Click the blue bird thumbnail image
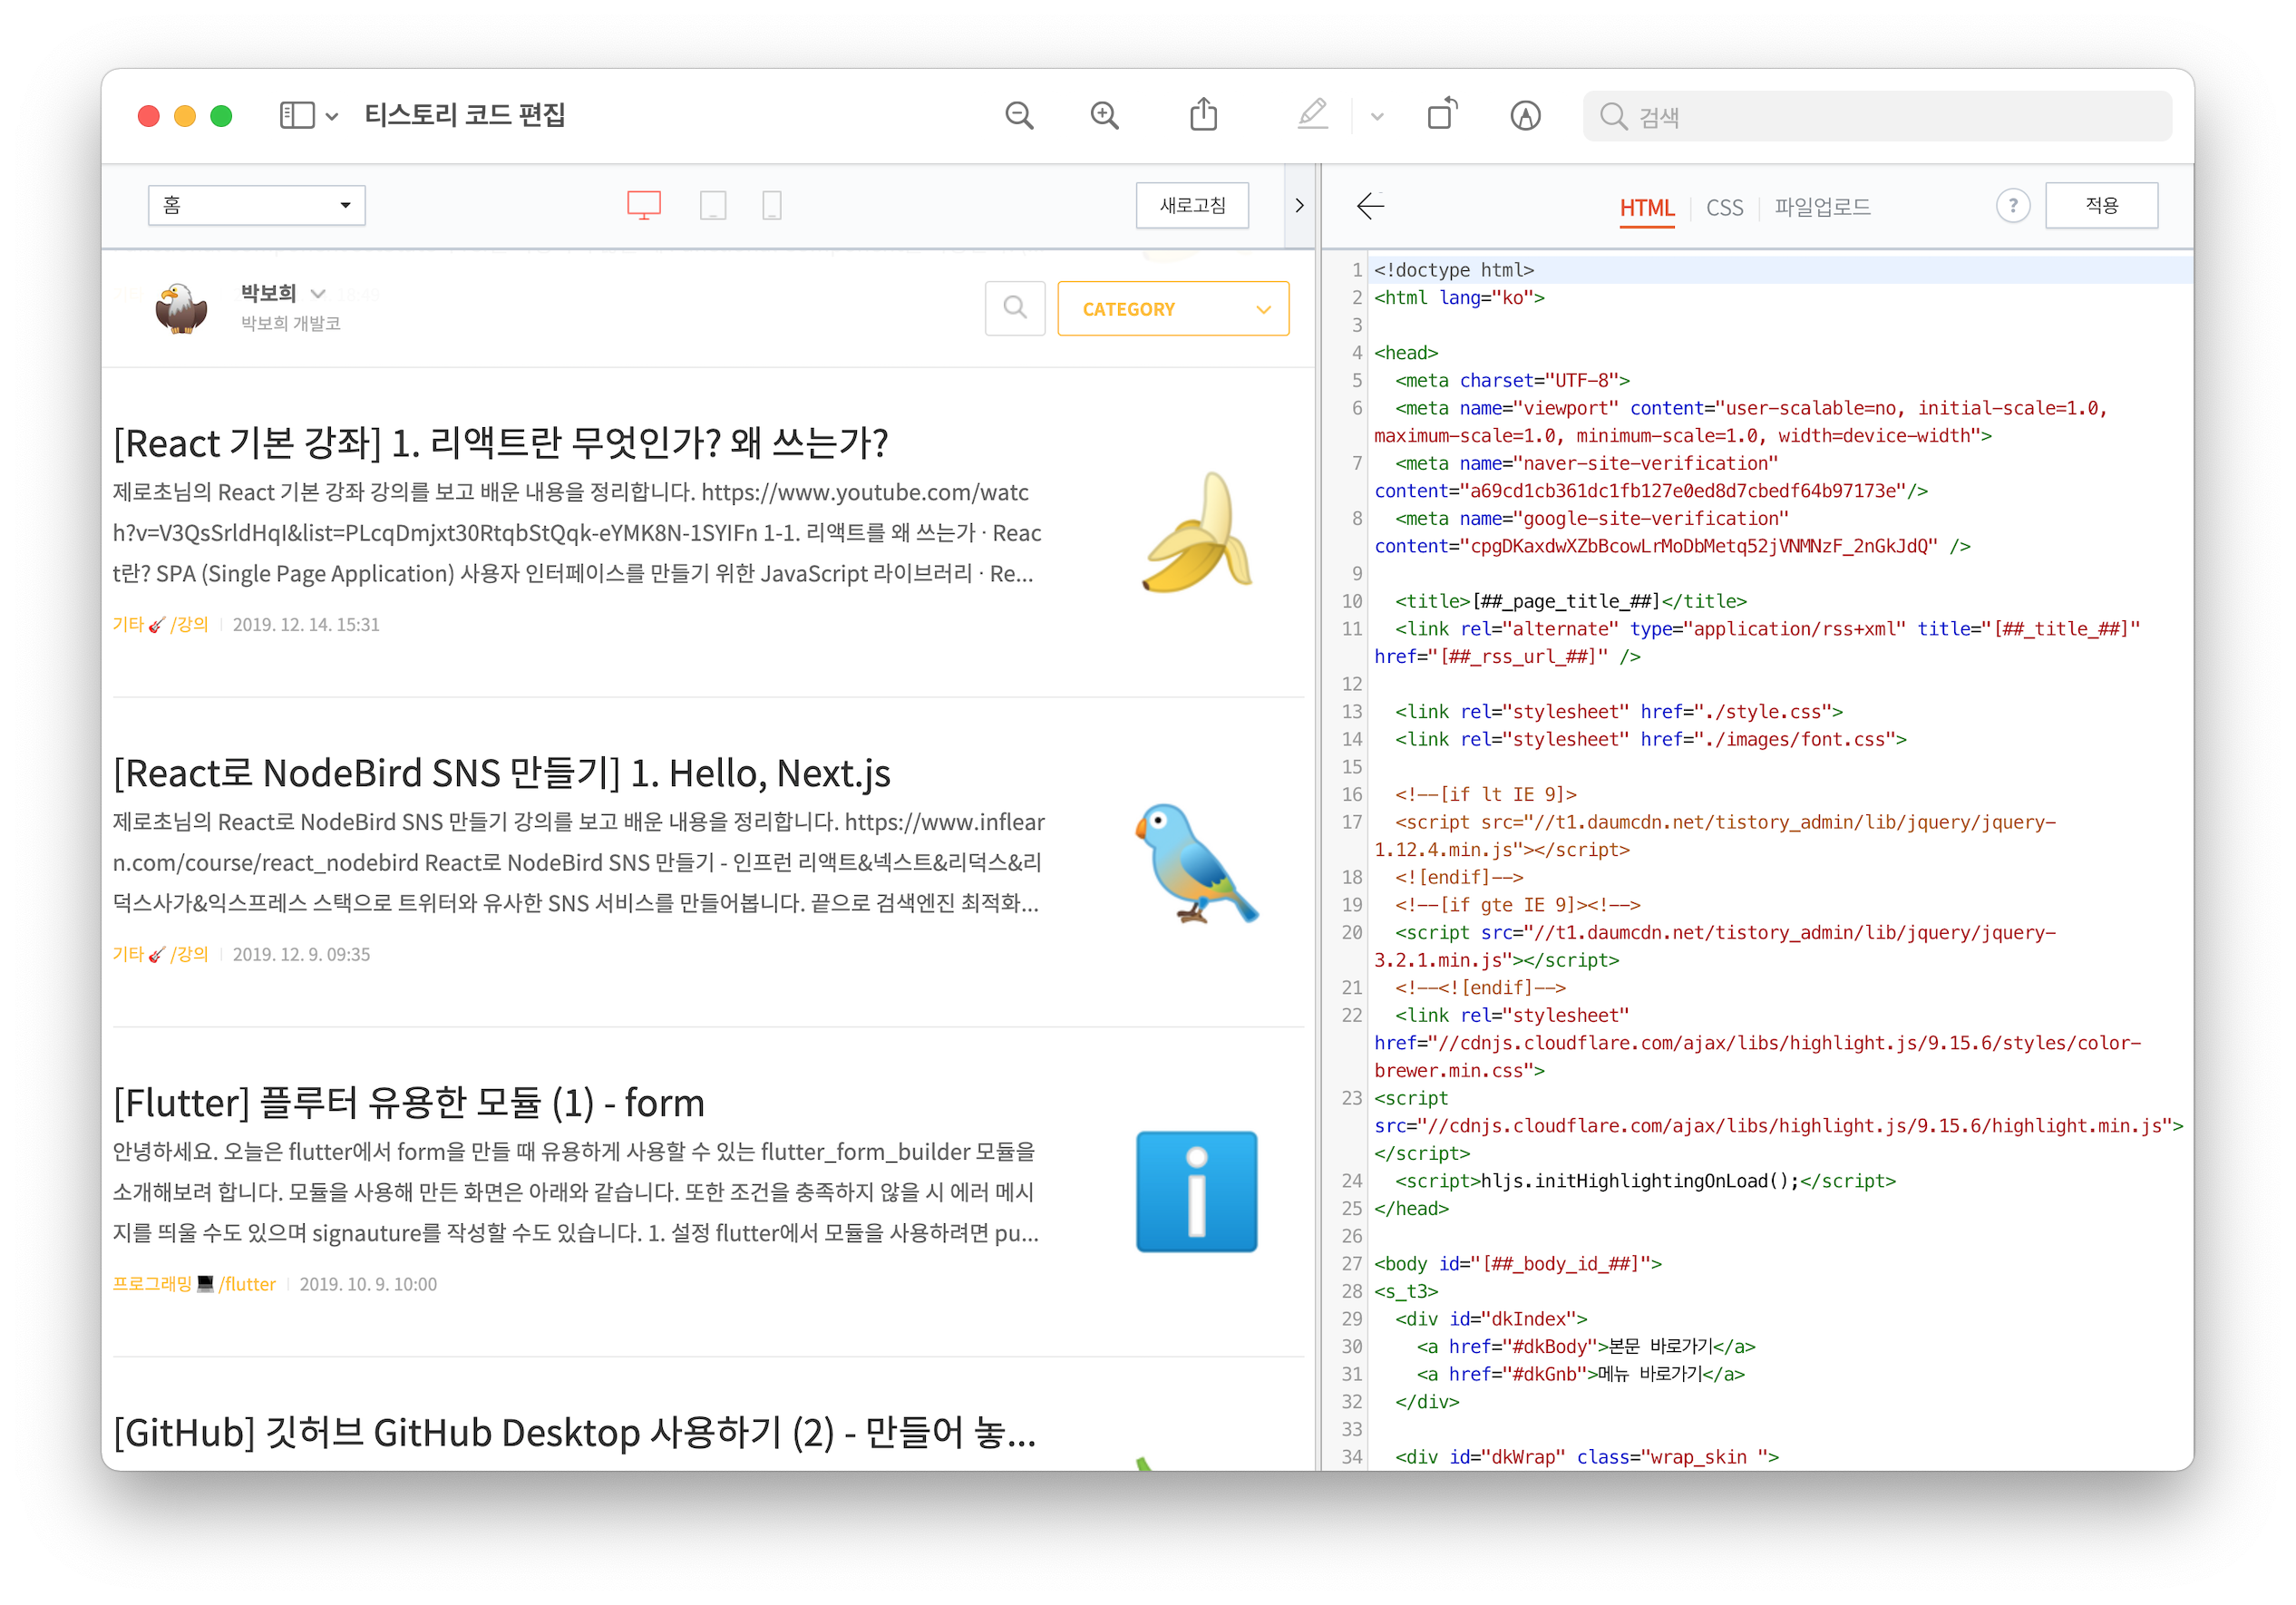Screen dimensions: 2296x1605 pos(1197,863)
